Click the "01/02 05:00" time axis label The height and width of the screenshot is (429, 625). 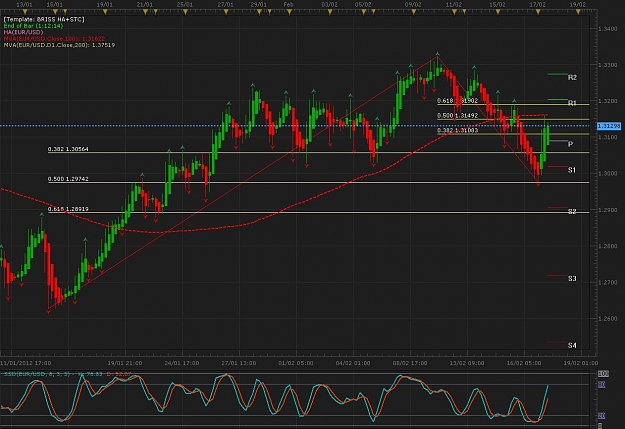click(296, 363)
